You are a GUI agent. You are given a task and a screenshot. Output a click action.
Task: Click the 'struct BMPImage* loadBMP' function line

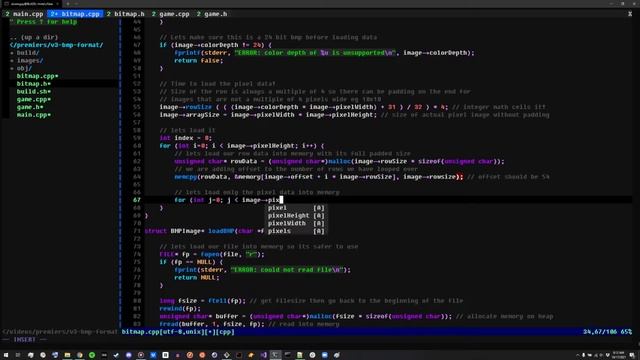[204, 231]
